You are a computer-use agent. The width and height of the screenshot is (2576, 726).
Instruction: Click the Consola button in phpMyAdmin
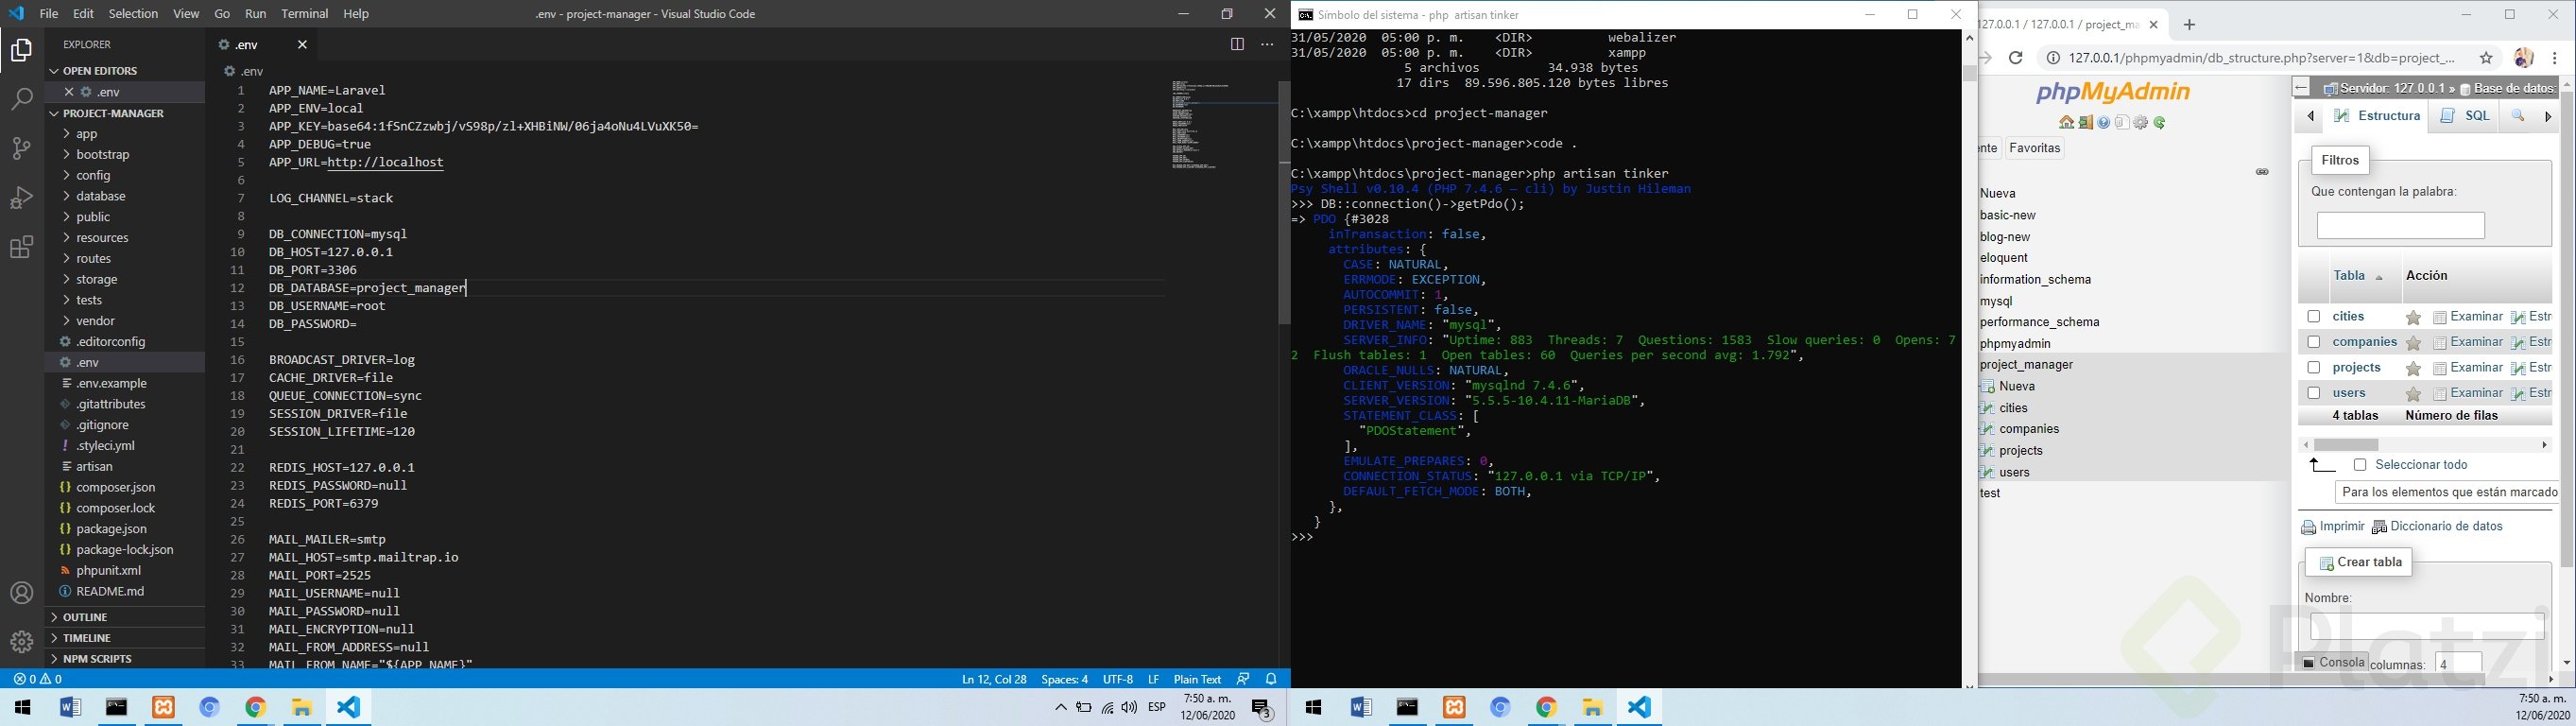coord(2331,662)
